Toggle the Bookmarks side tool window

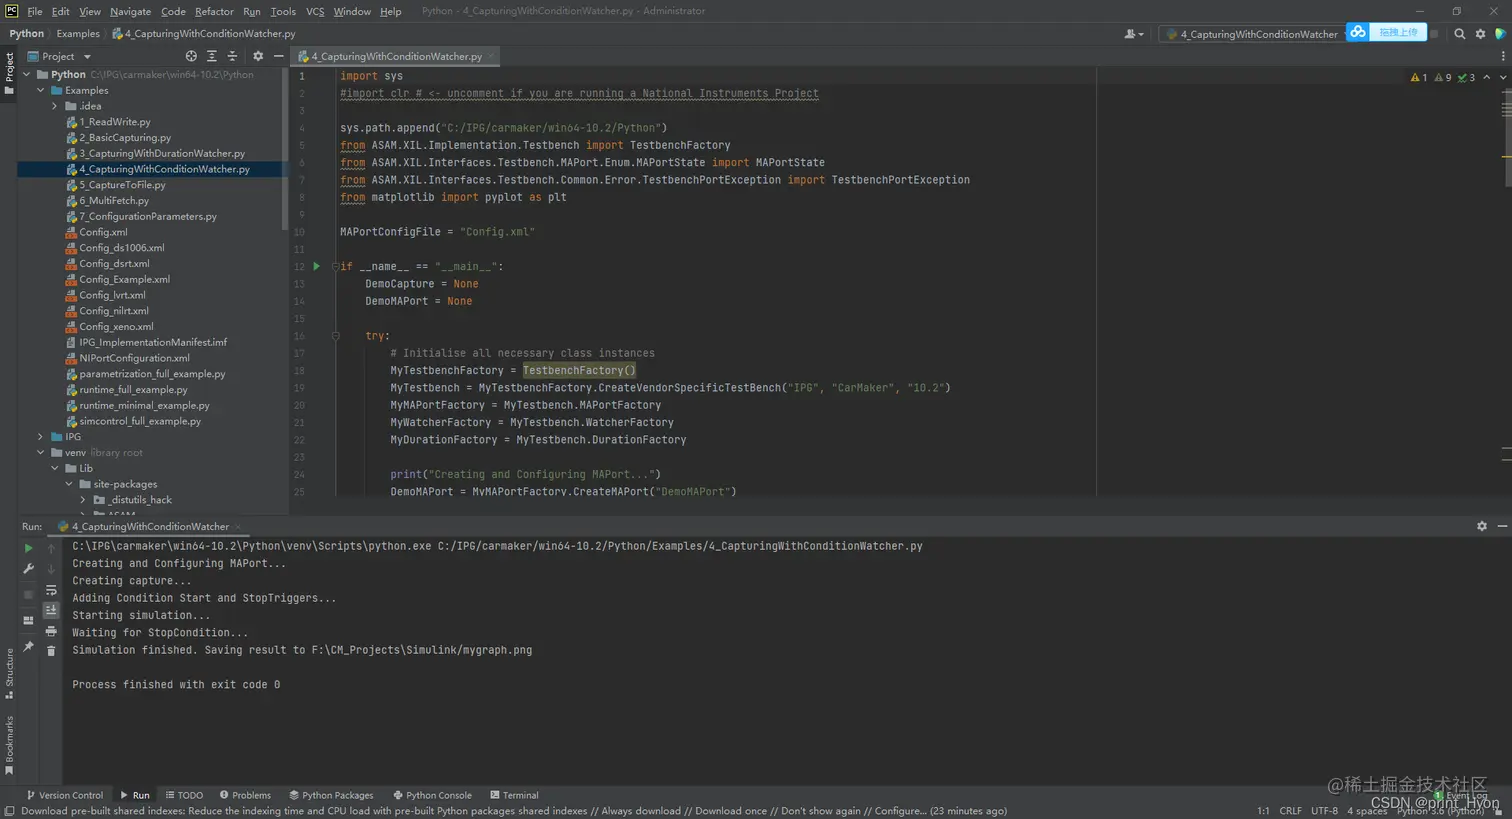[x=9, y=745]
